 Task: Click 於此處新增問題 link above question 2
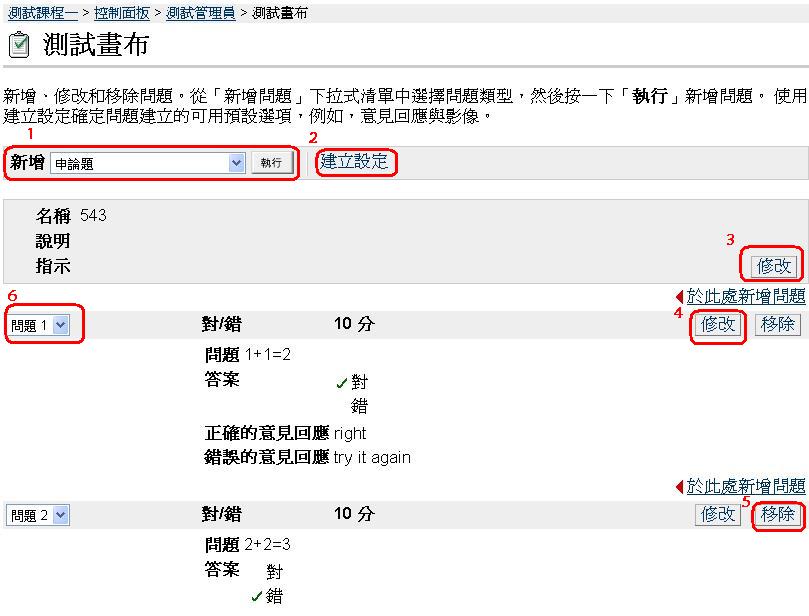click(x=745, y=486)
